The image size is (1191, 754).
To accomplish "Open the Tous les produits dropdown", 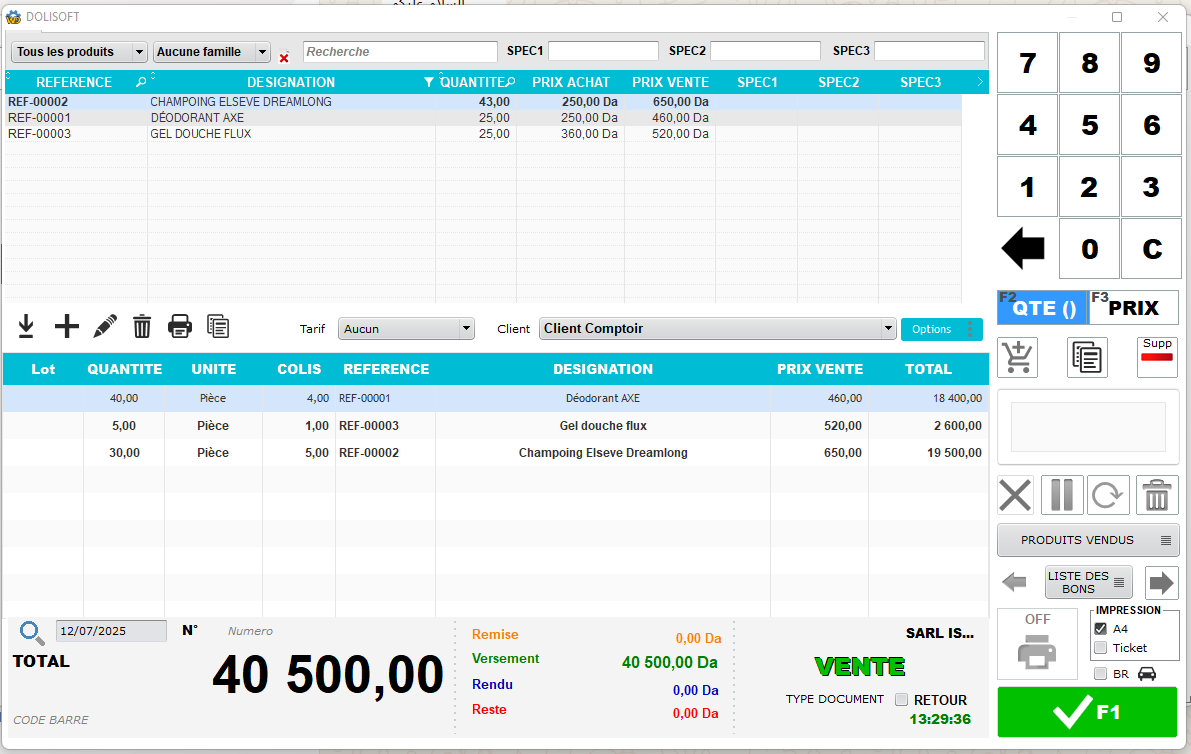I will [80, 52].
